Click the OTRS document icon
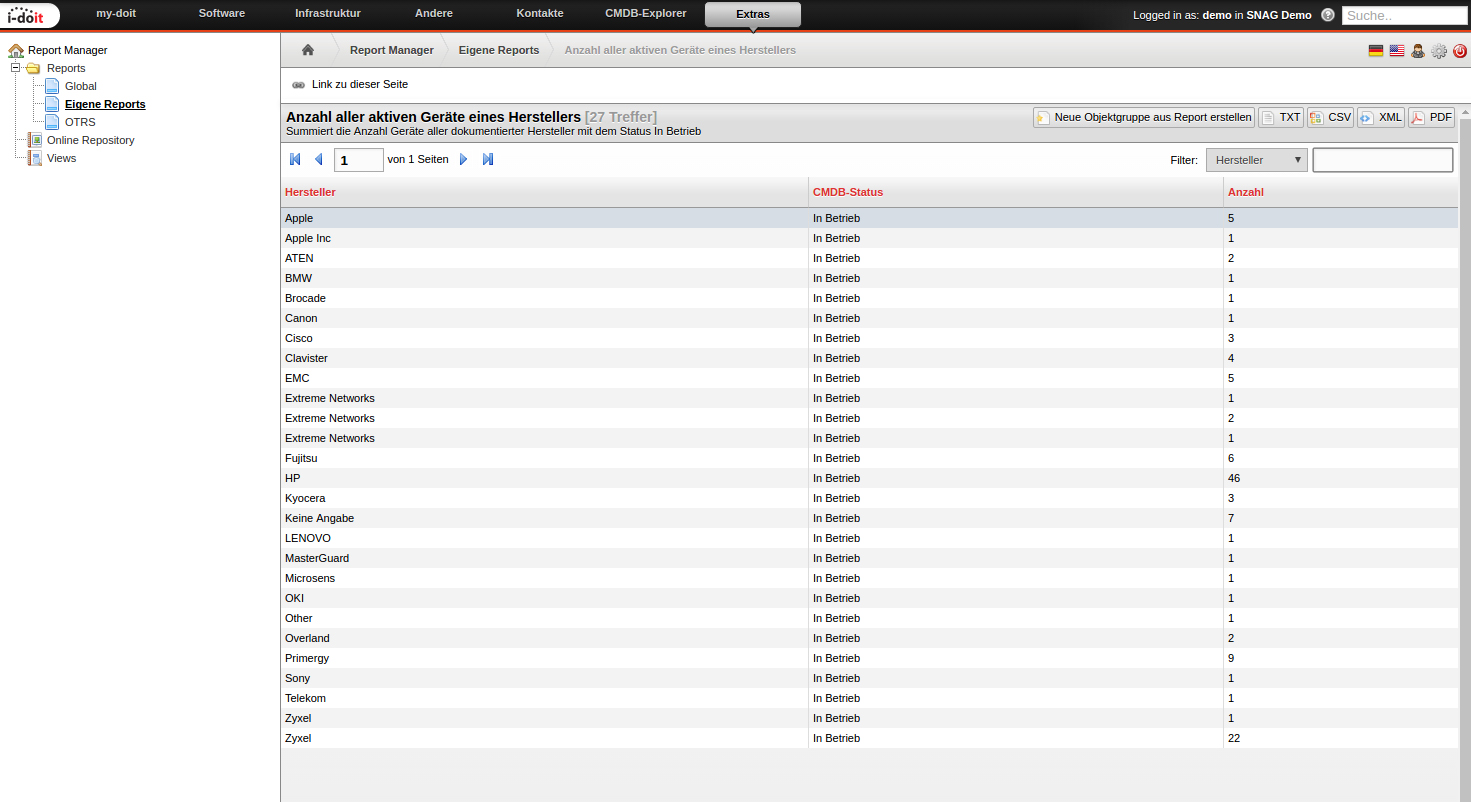This screenshot has width=1471, height=802. click(52, 122)
